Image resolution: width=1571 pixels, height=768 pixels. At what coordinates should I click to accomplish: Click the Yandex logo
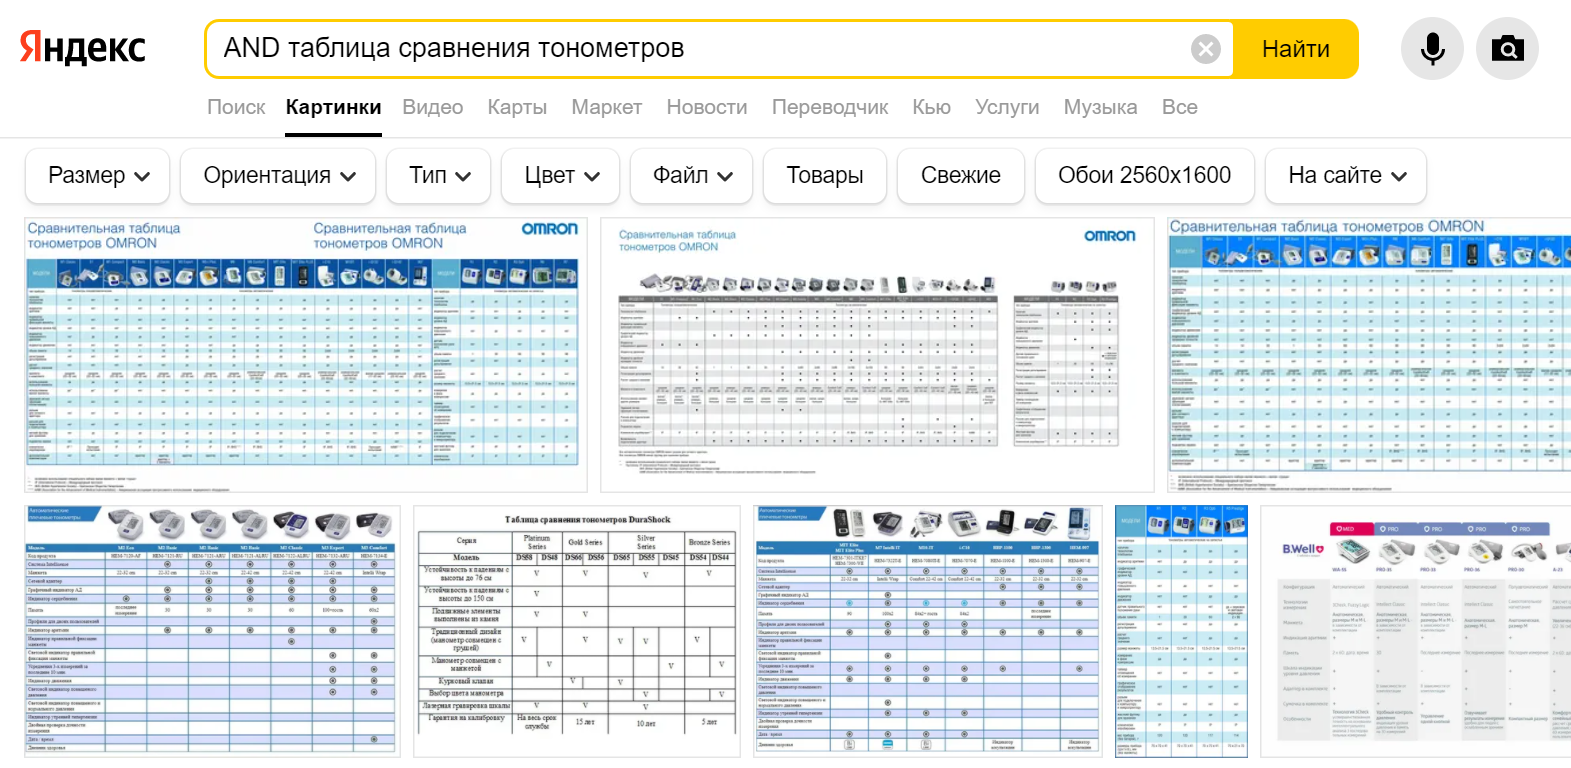[83, 48]
